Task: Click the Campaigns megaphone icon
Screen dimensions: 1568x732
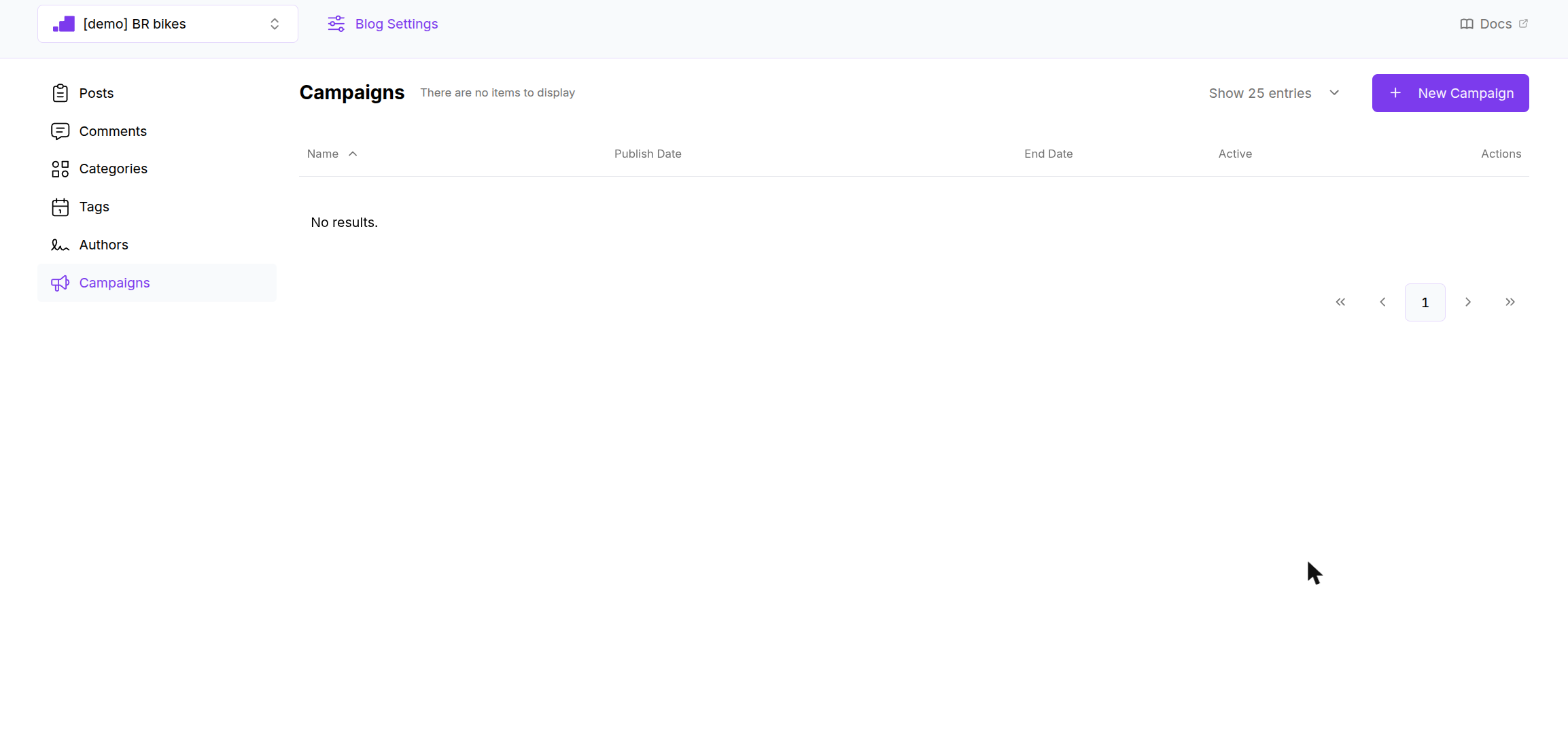Action: pyautogui.click(x=60, y=283)
